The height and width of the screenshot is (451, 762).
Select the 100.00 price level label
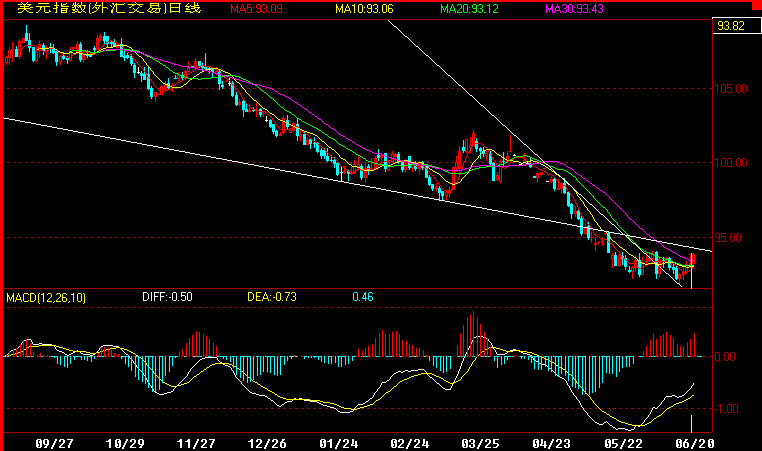(x=733, y=163)
